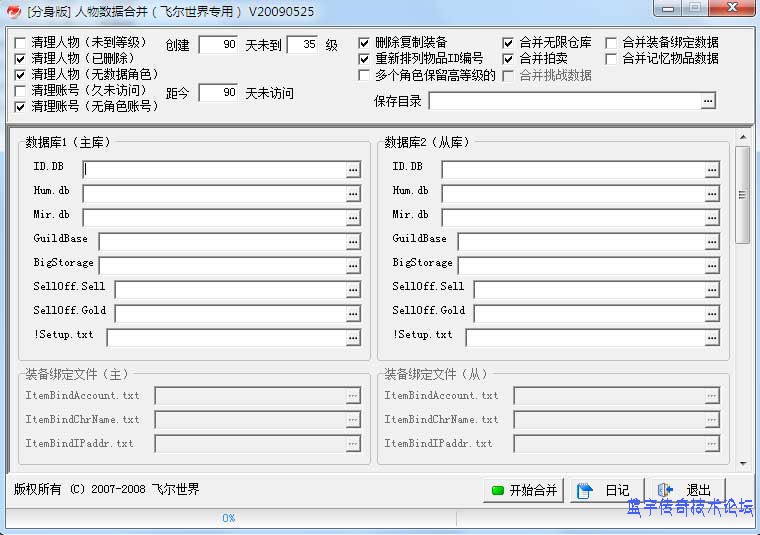
Task: Click in the main ID.DB path field
Action: tap(214, 170)
